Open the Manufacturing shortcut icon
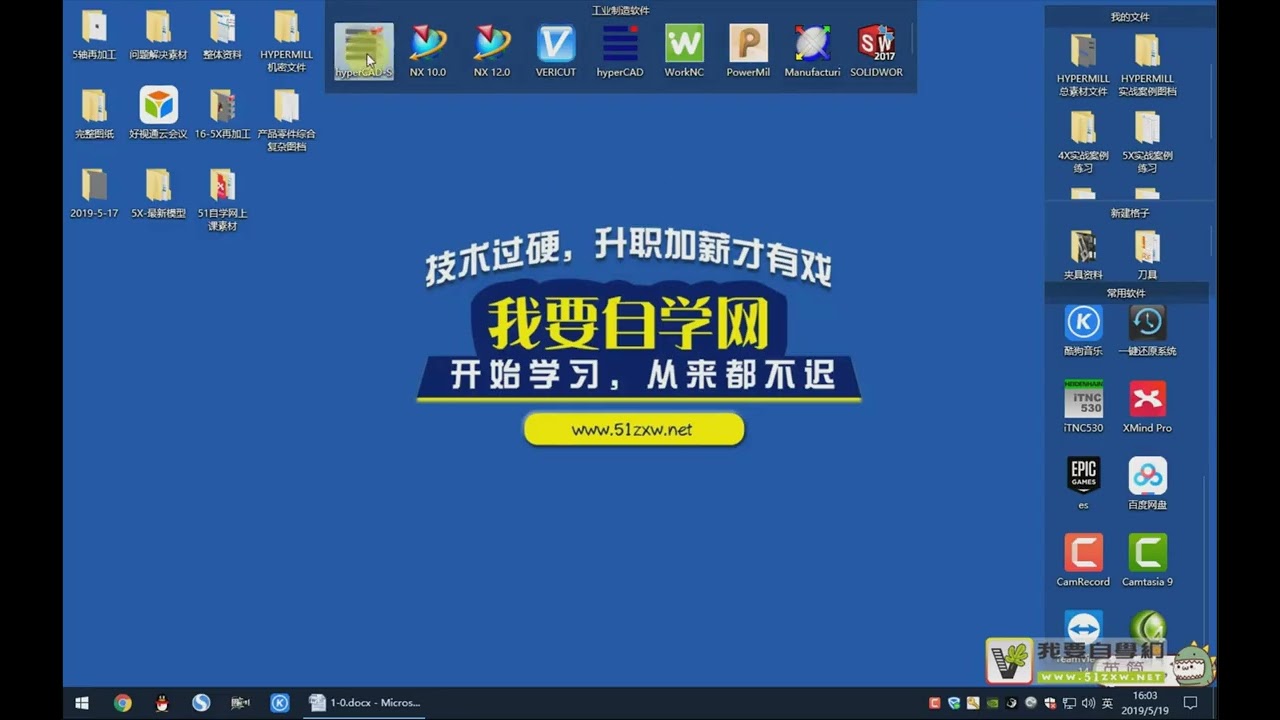Image resolution: width=1280 pixels, height=720 pixels. pyautogui.click(x=812, y=51)
